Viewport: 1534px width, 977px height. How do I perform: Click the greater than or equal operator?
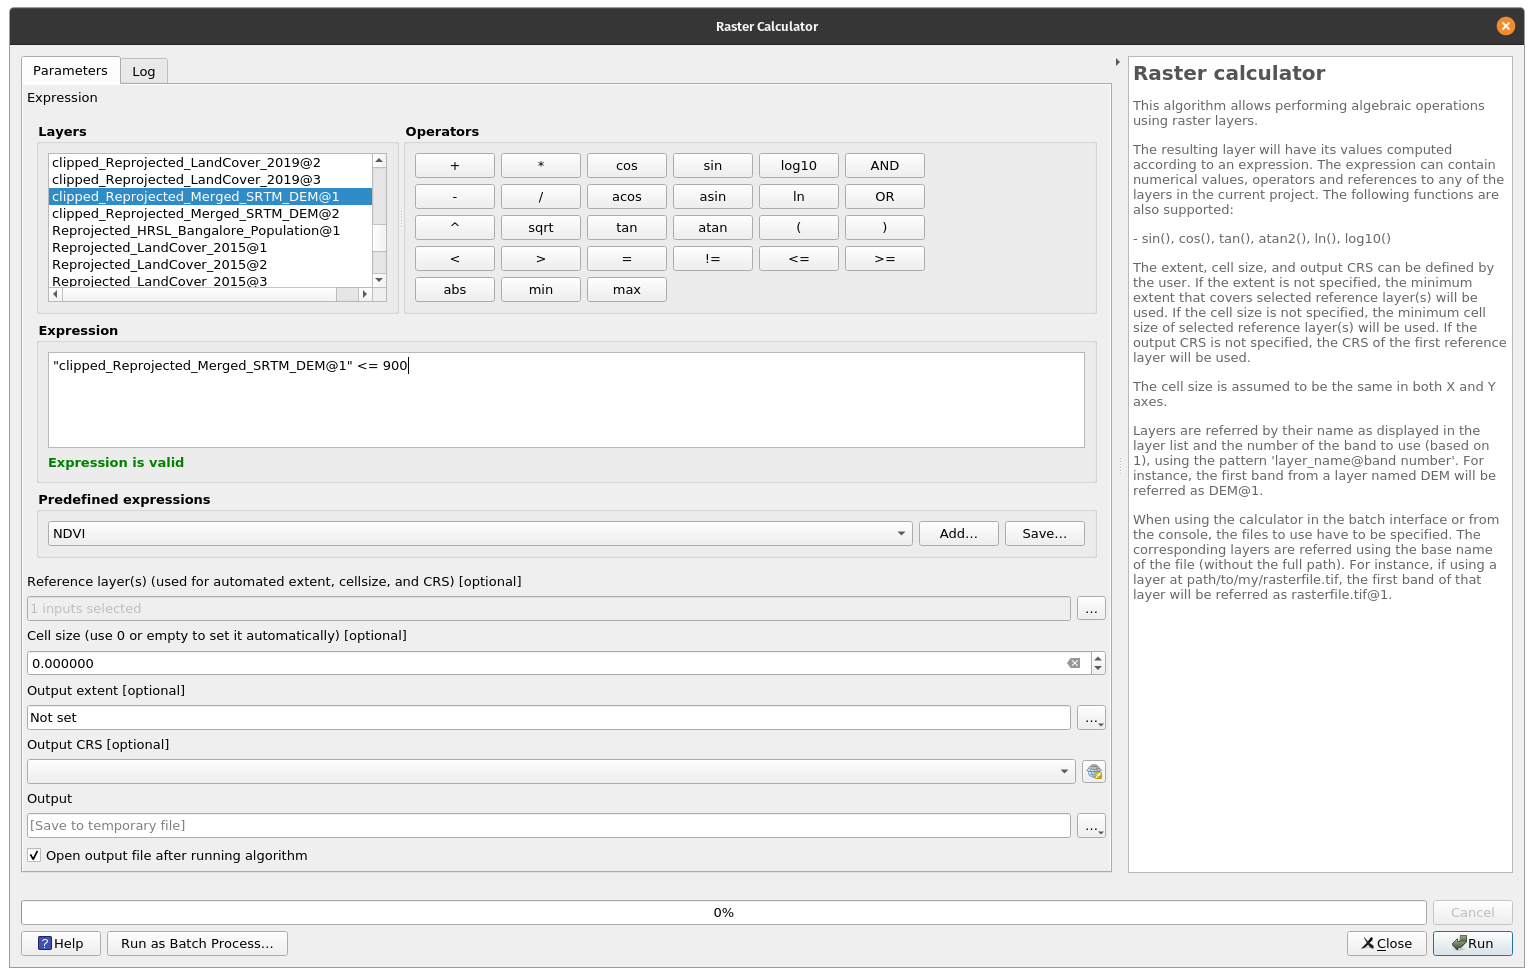(885, 259)
